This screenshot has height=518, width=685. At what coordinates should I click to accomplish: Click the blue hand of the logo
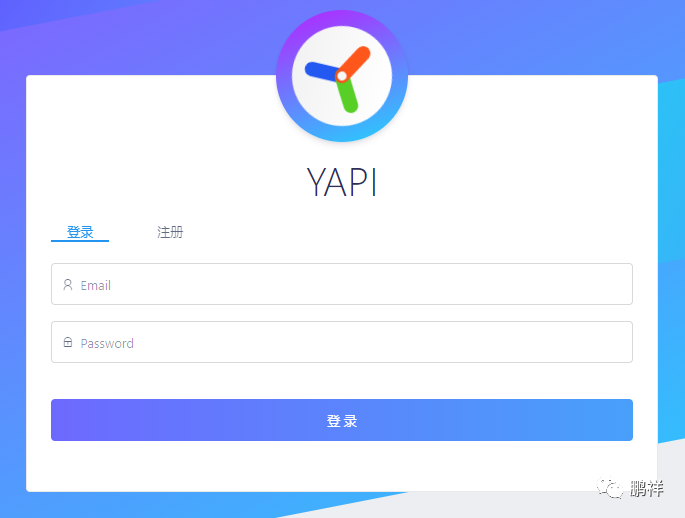[x=321, y=71]
